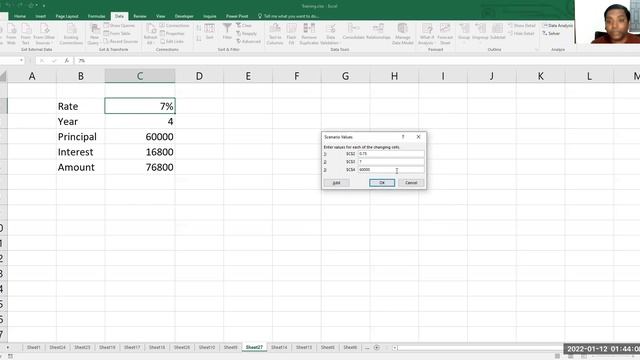Click Show Queries in the ribbon
The image size is (640, 360).
[x=119, y=25]
